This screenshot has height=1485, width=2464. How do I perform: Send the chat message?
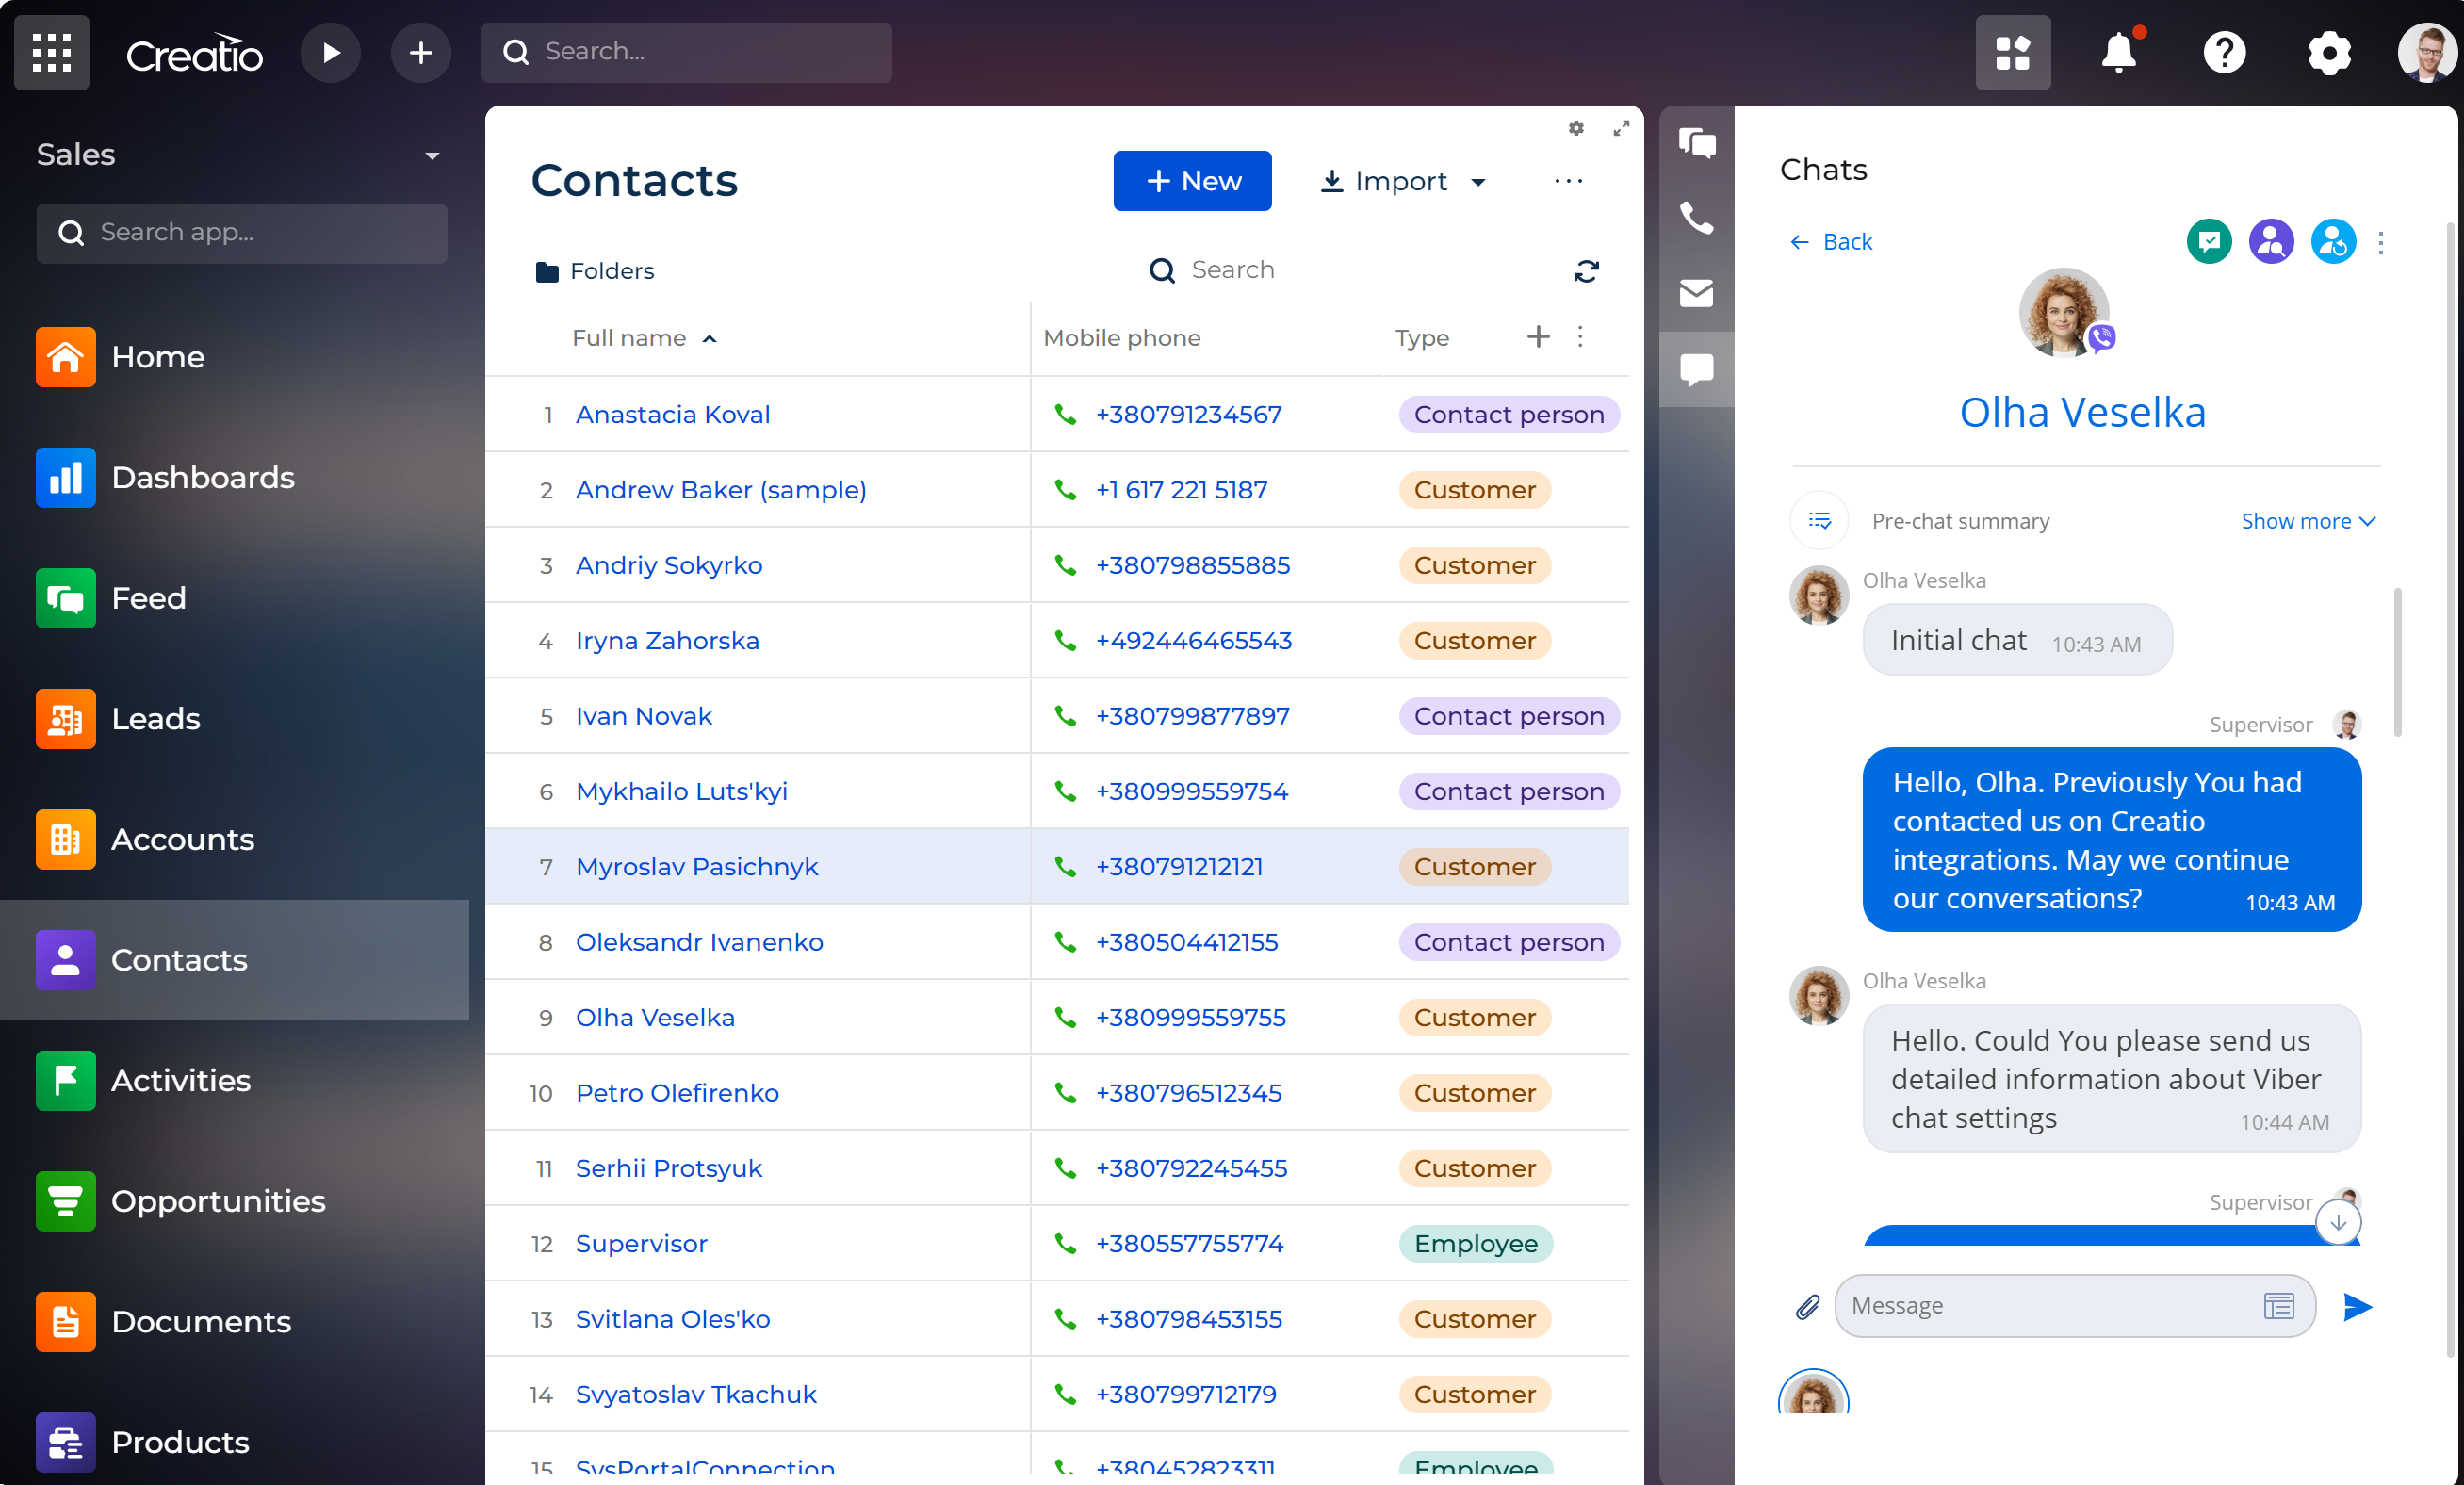(x=2357, y=1306)
